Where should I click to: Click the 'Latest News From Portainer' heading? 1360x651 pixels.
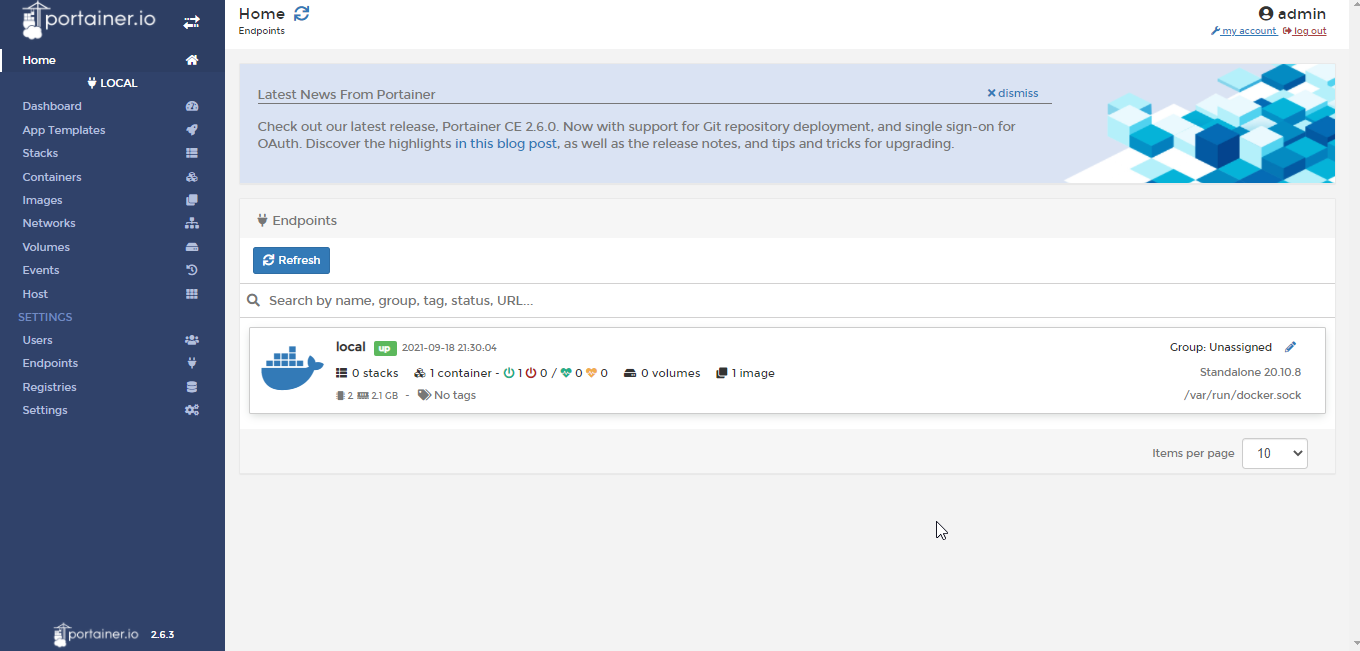(346, 95)
